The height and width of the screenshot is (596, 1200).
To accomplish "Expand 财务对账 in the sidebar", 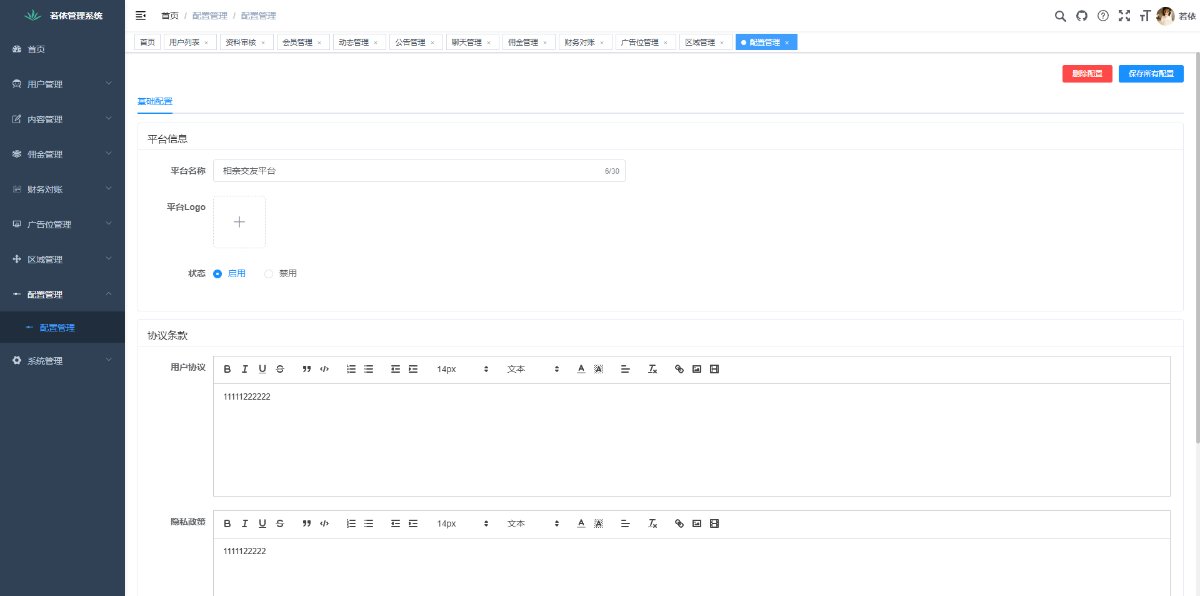I will 62,189.
